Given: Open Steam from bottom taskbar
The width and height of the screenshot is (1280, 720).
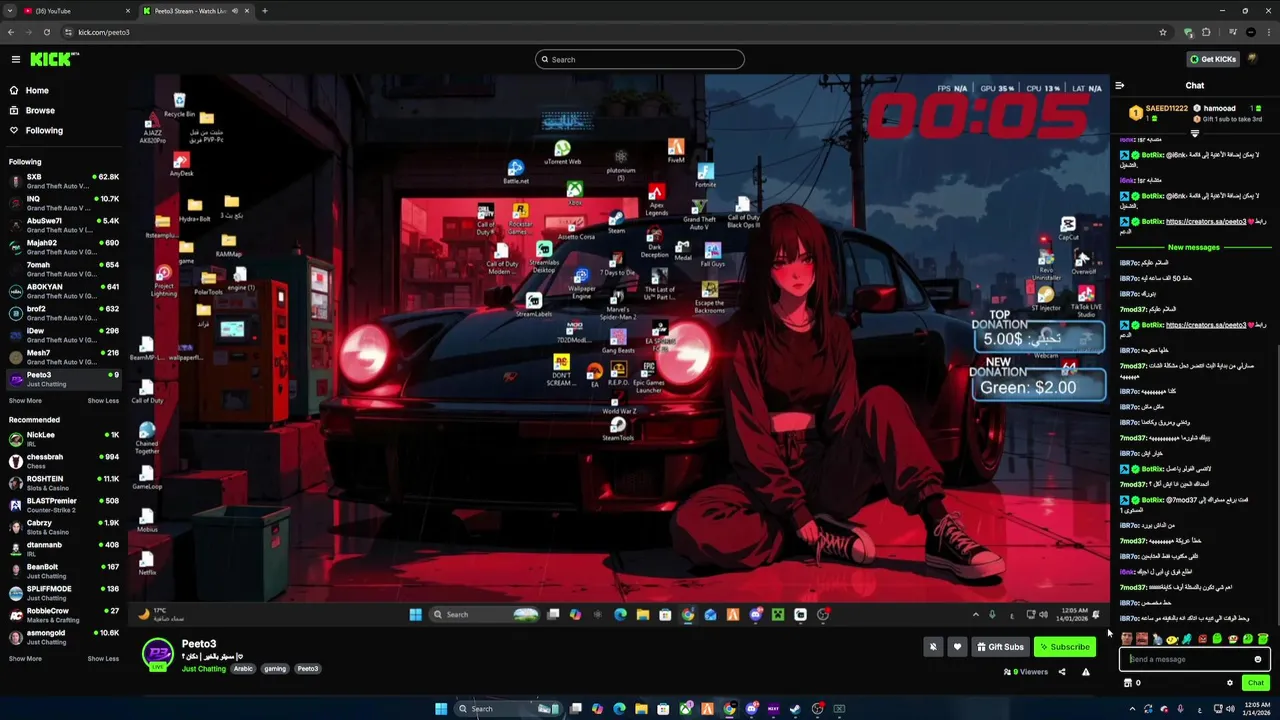Looking at the screenshot, I should click(x=795, y=709).
